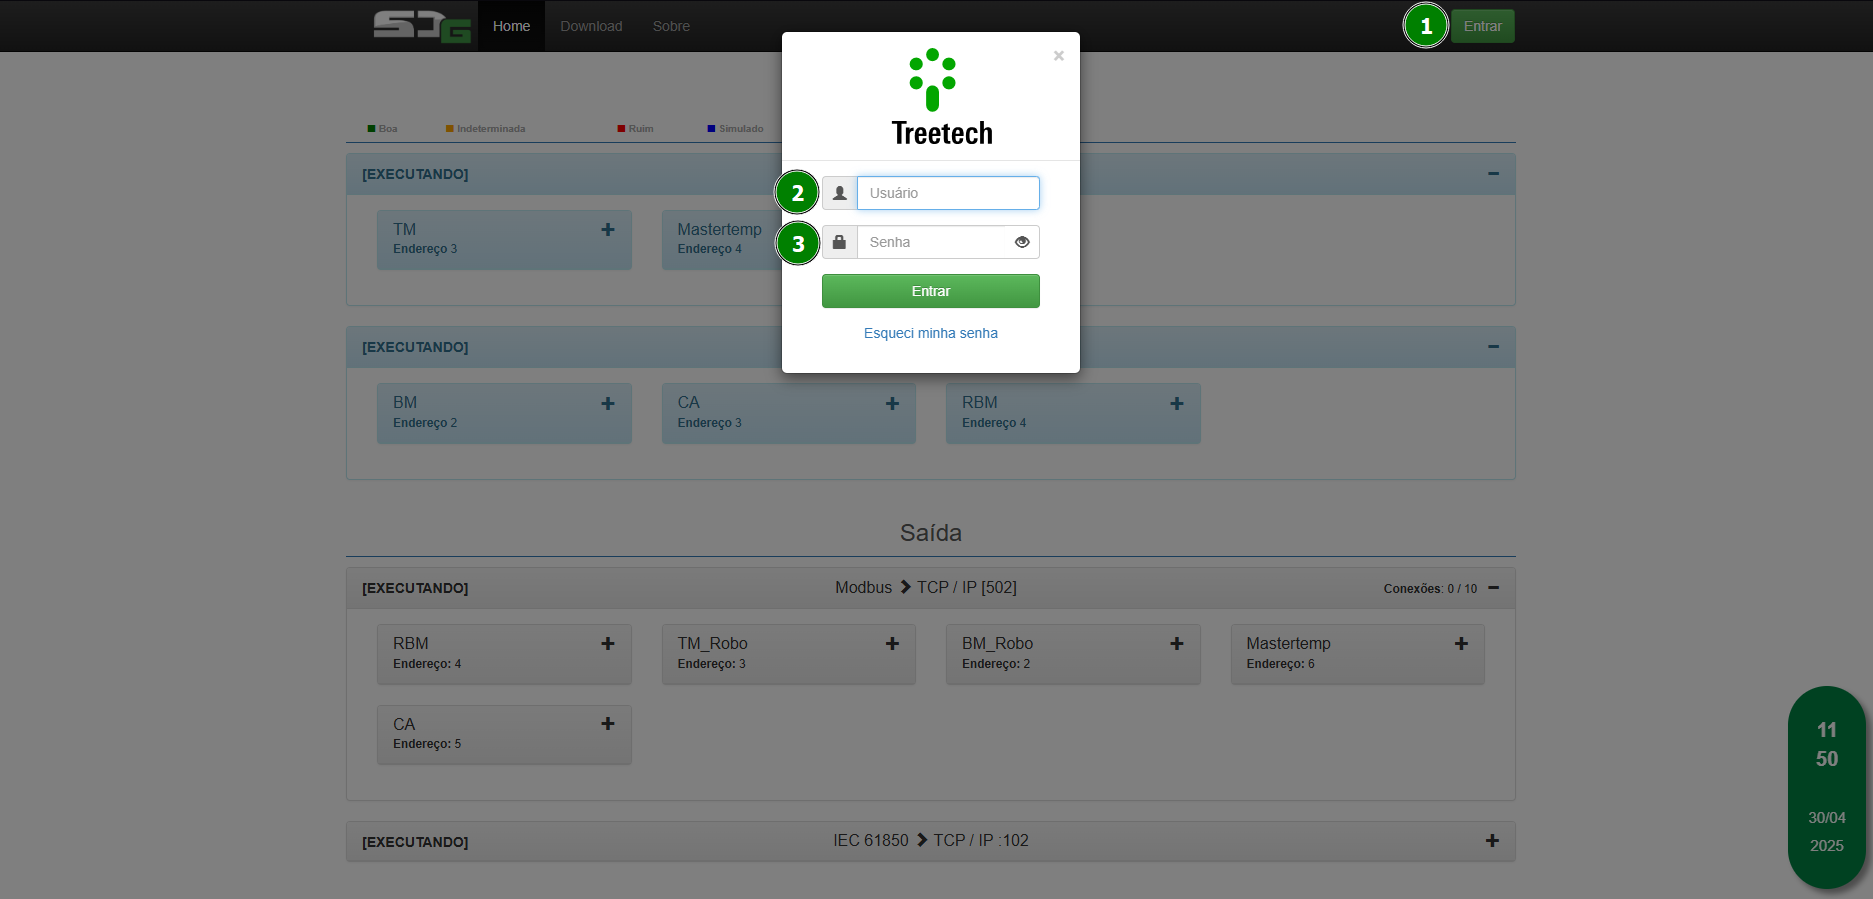This screenshot has width=1873, height=899.
Task: Click the TCP / IP :102 label
Action: click(x=981, y=840)
